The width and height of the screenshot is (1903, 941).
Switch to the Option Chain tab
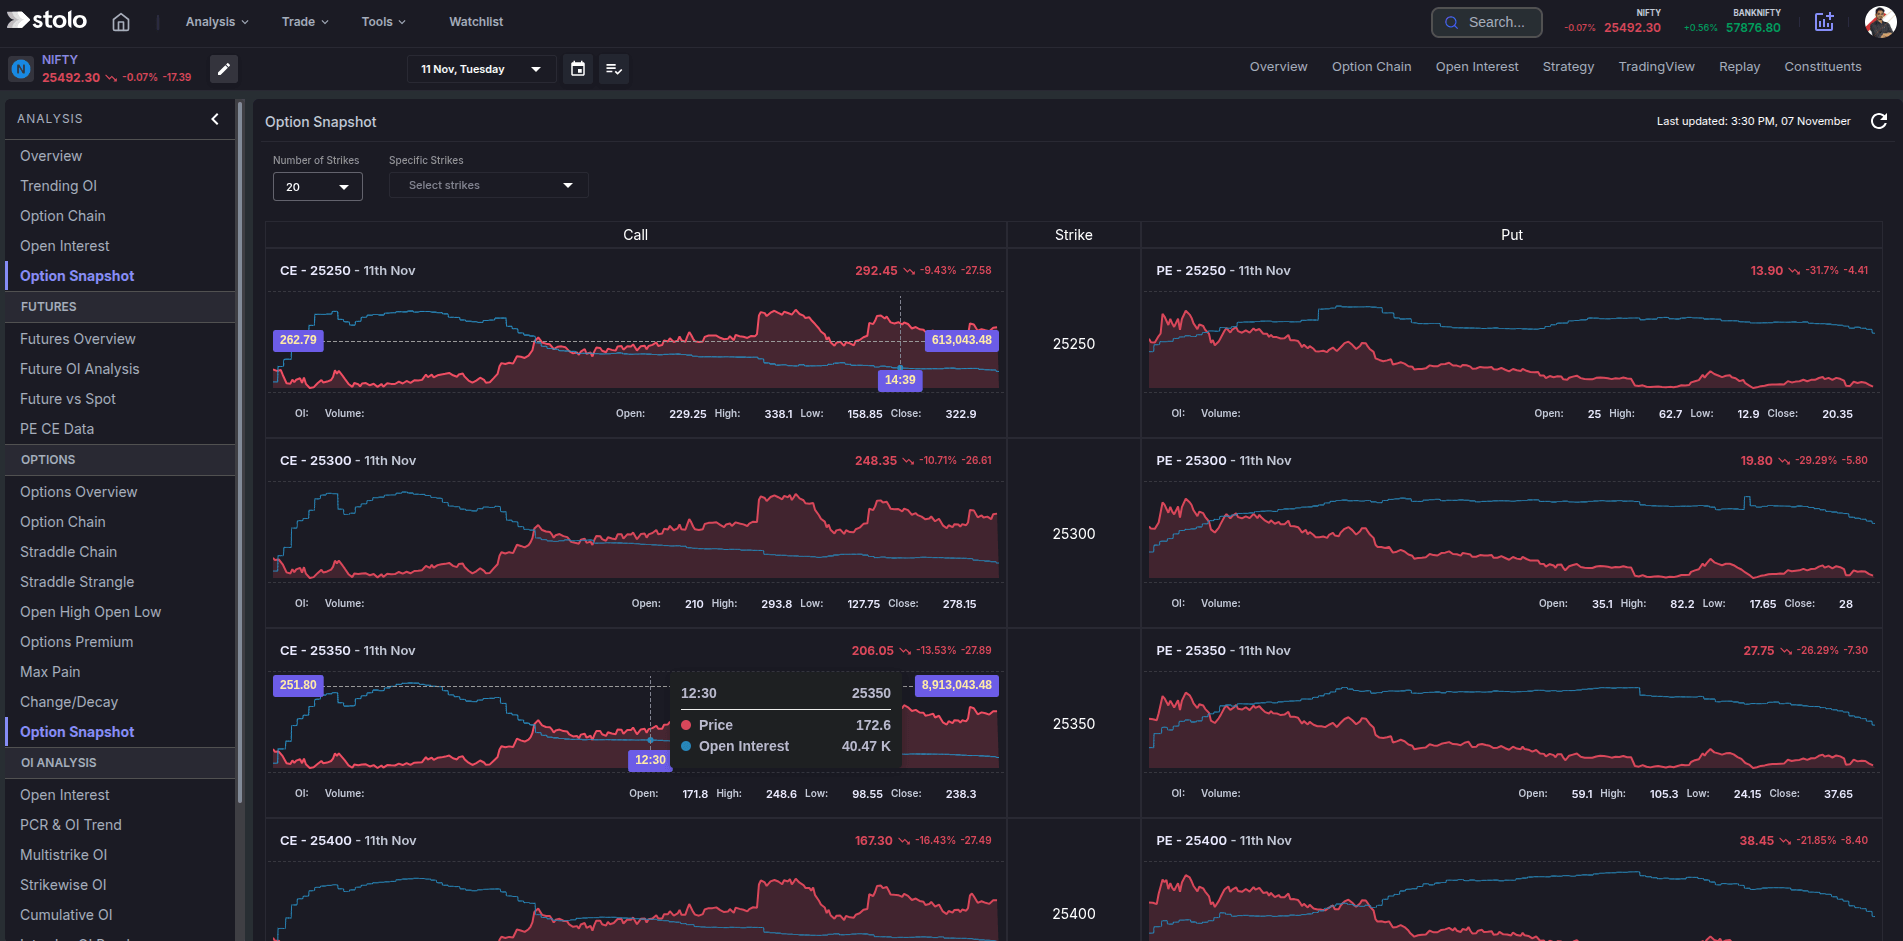(1371, 66)
